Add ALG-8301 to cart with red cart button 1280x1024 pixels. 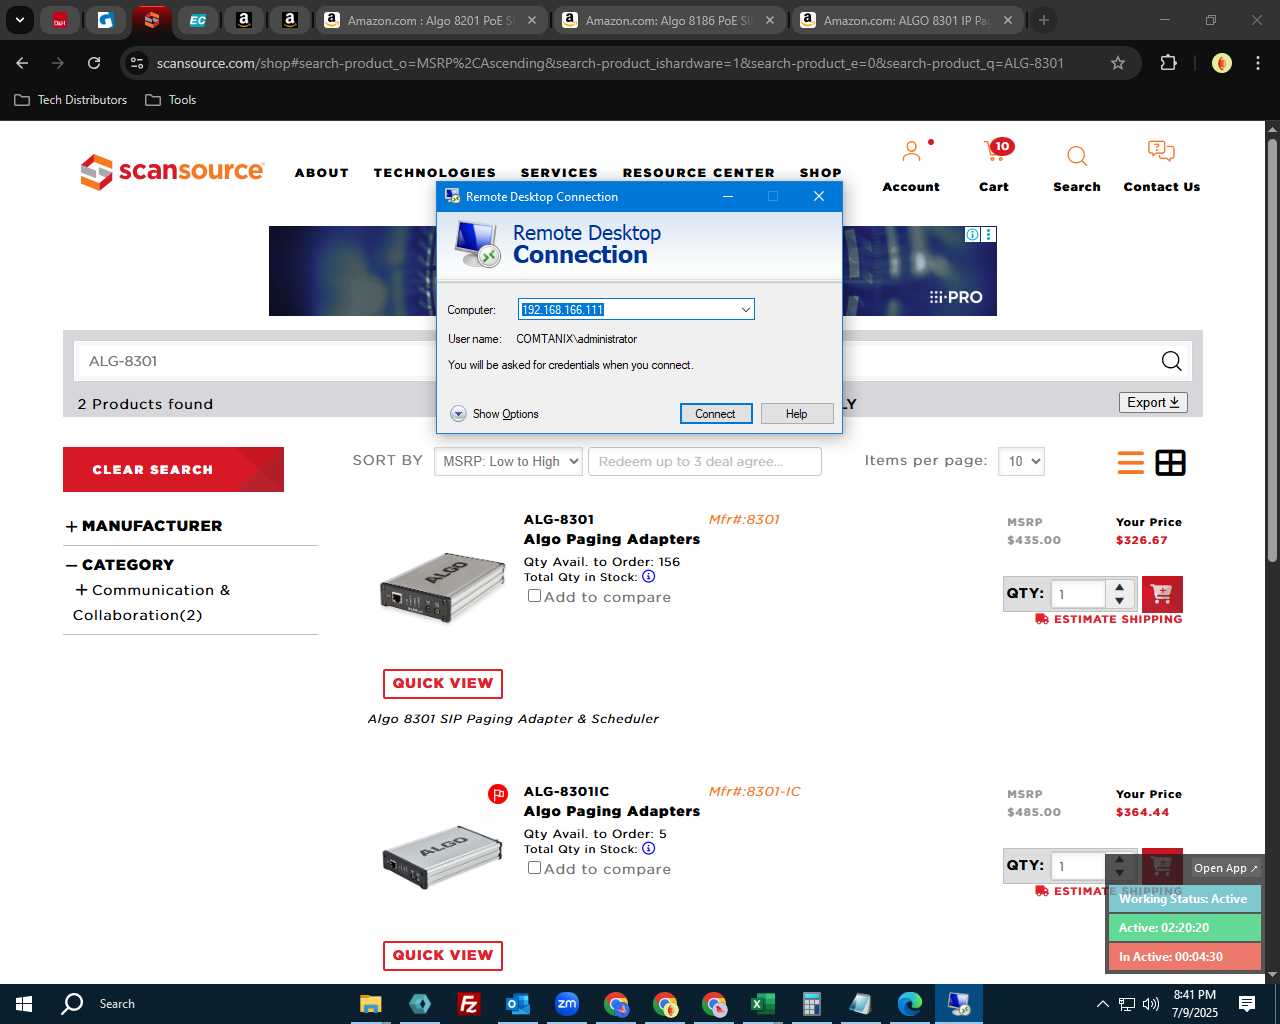point(1162,594)
